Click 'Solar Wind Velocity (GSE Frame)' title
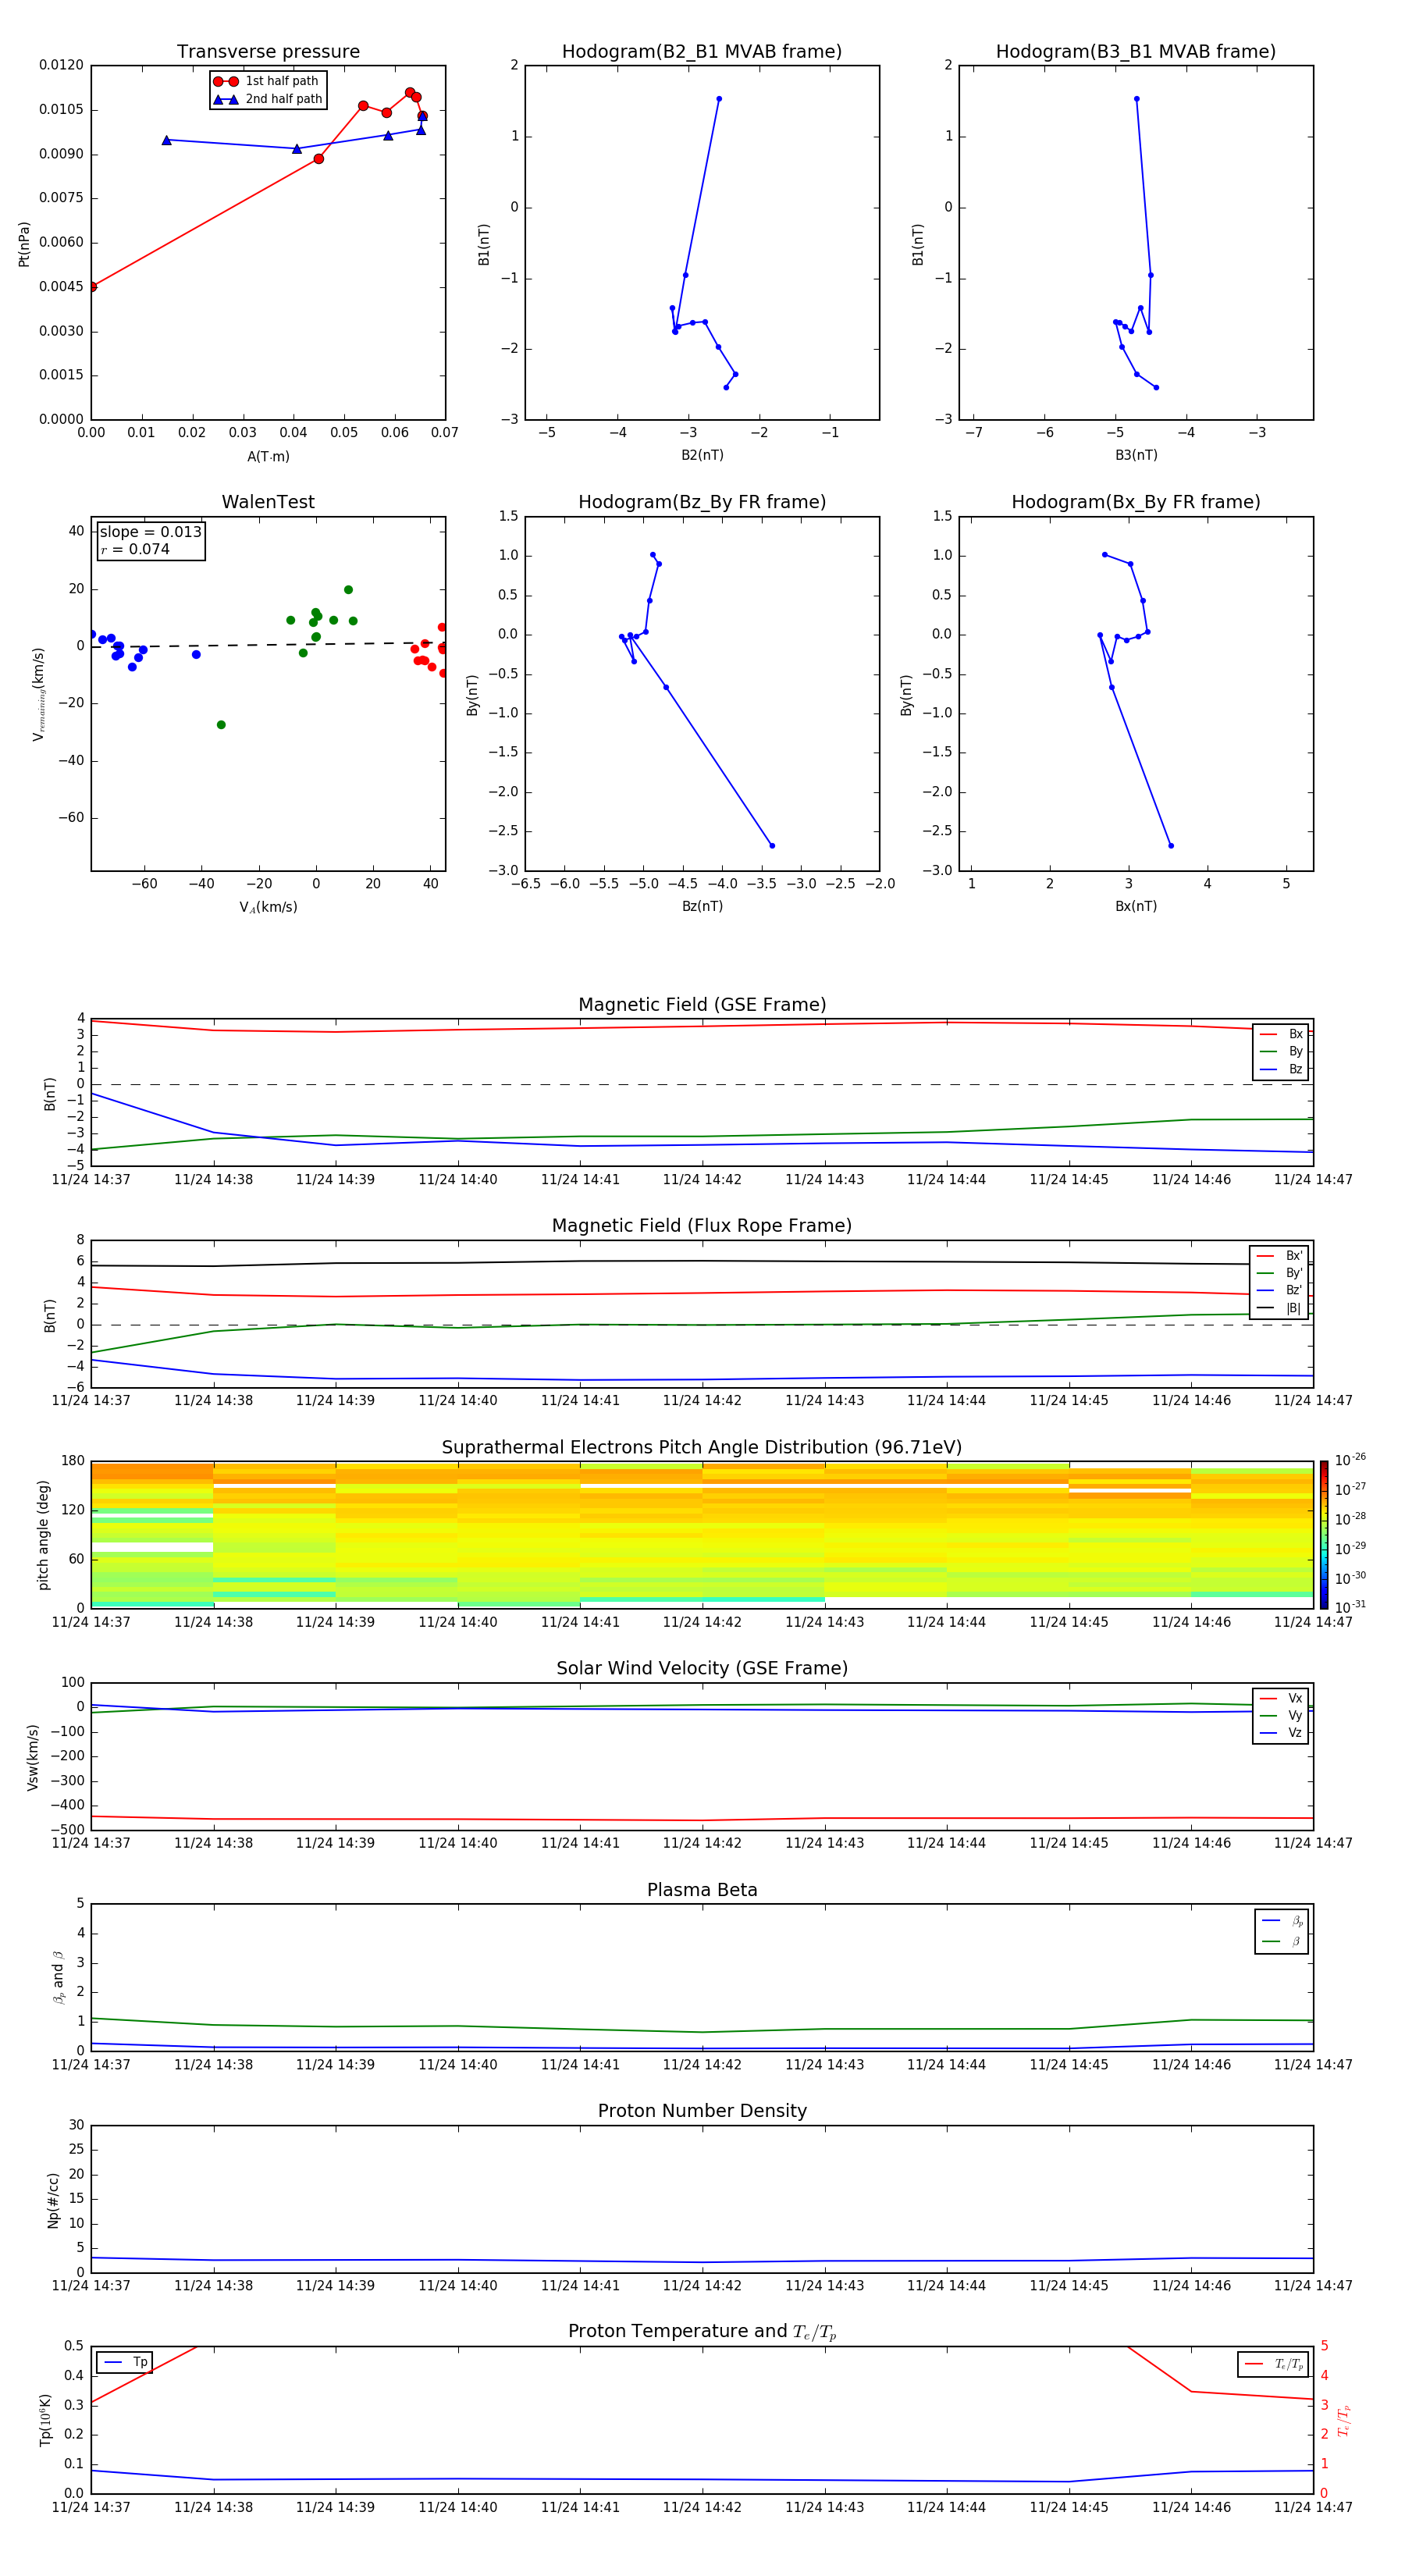This screenshot has height=2576, width=1405. click(x=702, y=1669)
